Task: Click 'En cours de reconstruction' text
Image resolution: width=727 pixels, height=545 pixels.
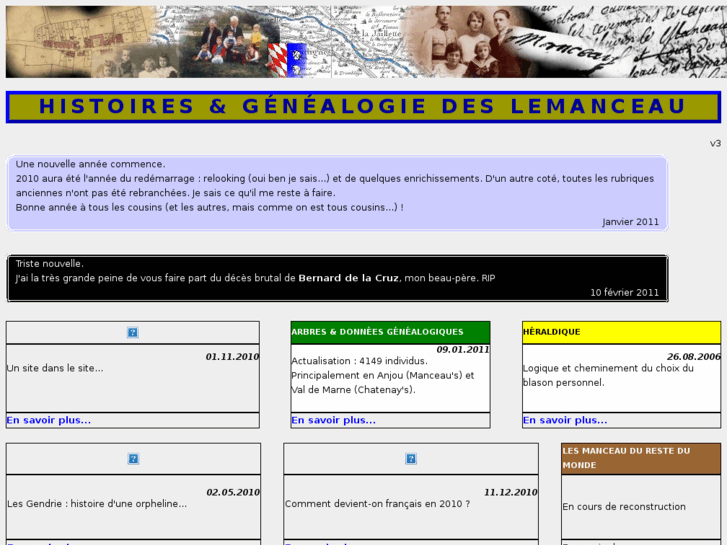Action: [x=624, y=507]
